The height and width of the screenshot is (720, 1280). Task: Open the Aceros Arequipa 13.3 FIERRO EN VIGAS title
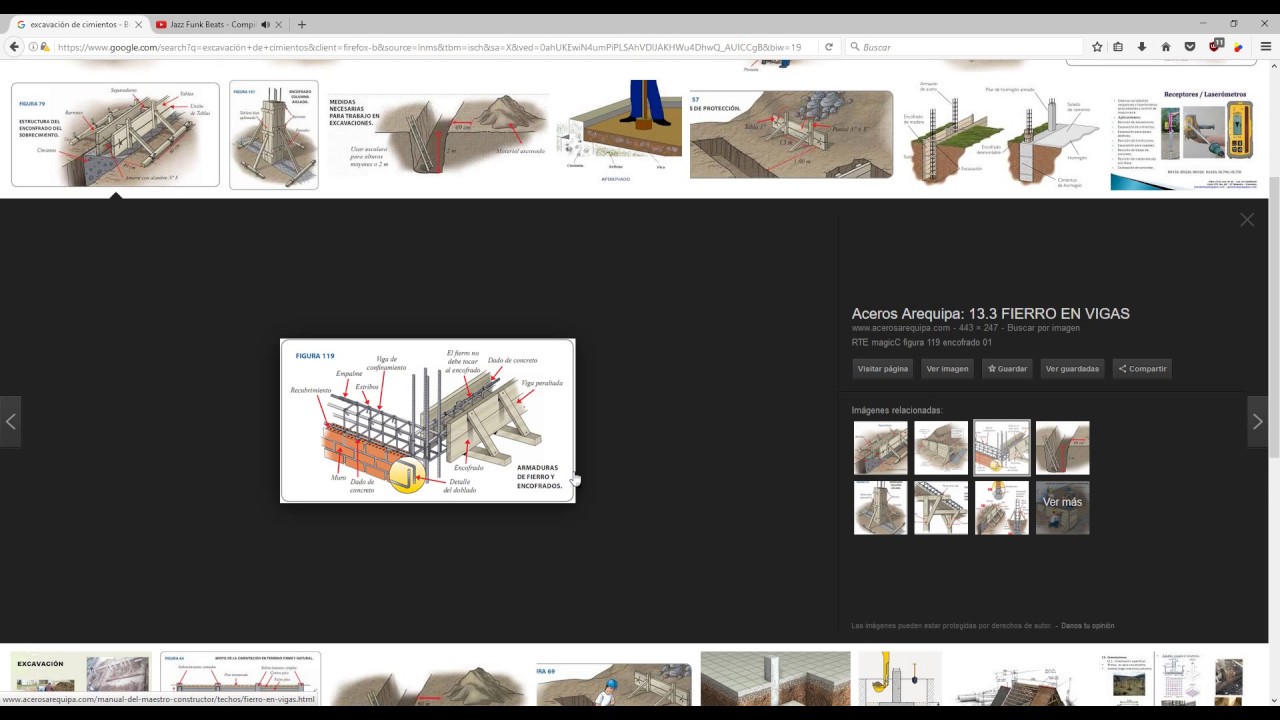tap(990, 313)
